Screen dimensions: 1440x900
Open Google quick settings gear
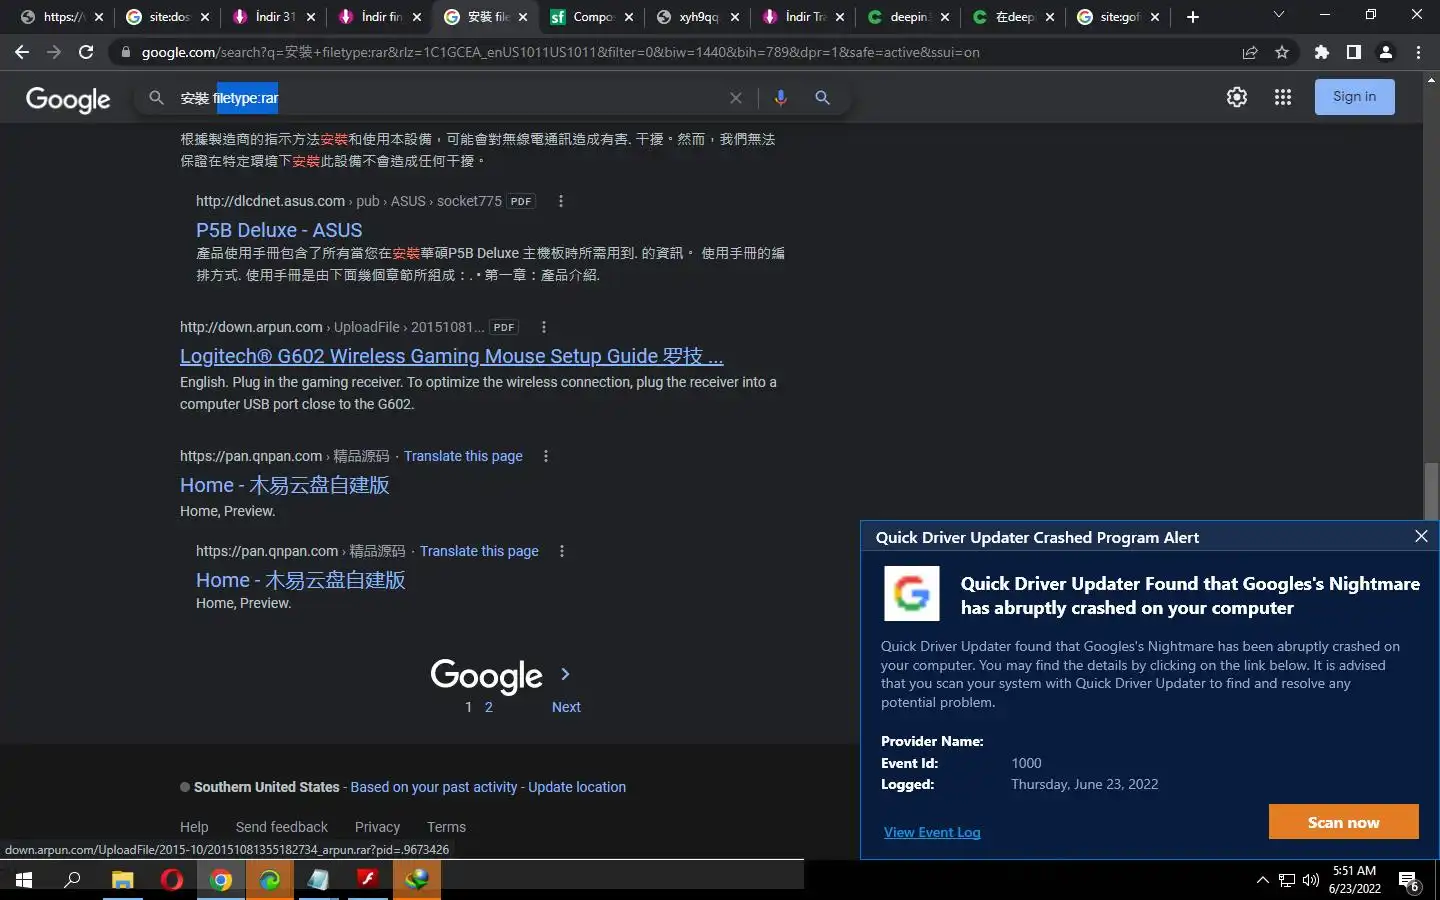pos(1237,97)
